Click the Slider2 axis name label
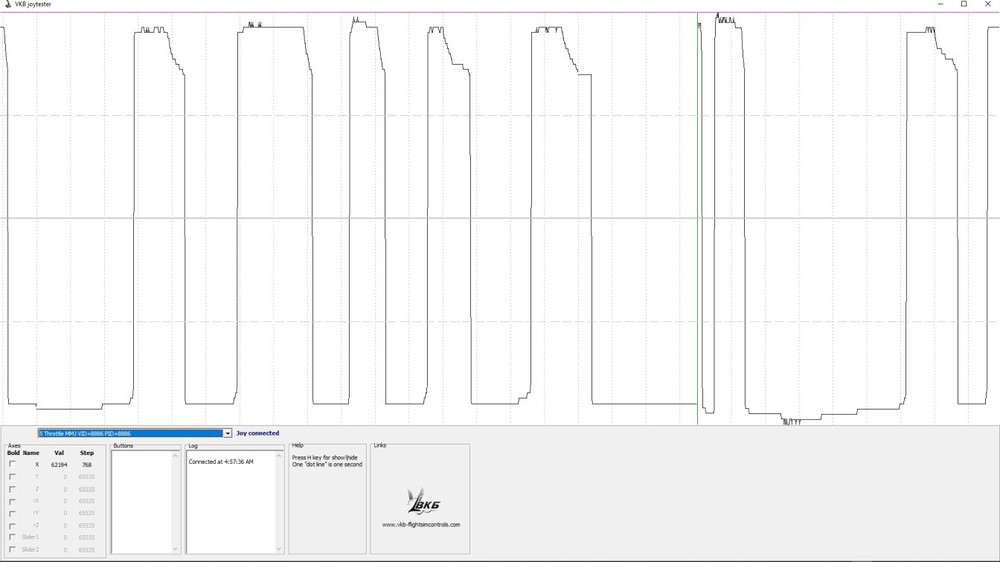1000x562 pixels. pyautogui.click(x=30, y=549)
